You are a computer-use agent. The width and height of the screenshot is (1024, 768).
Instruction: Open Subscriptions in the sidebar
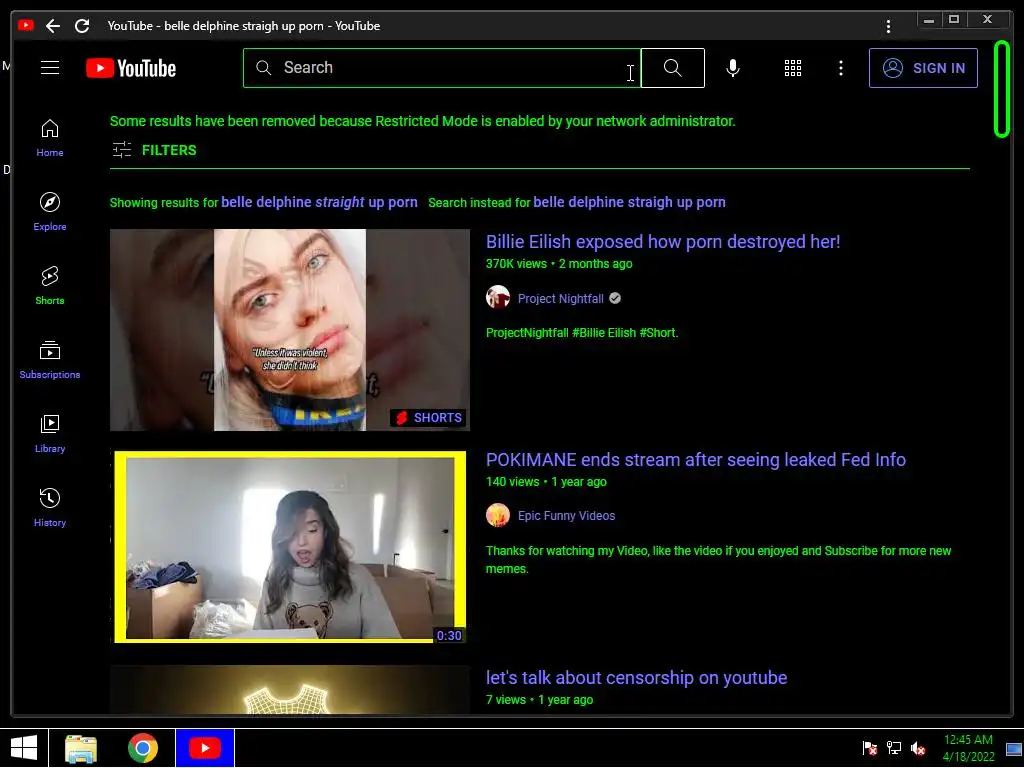tap(50, 360)
